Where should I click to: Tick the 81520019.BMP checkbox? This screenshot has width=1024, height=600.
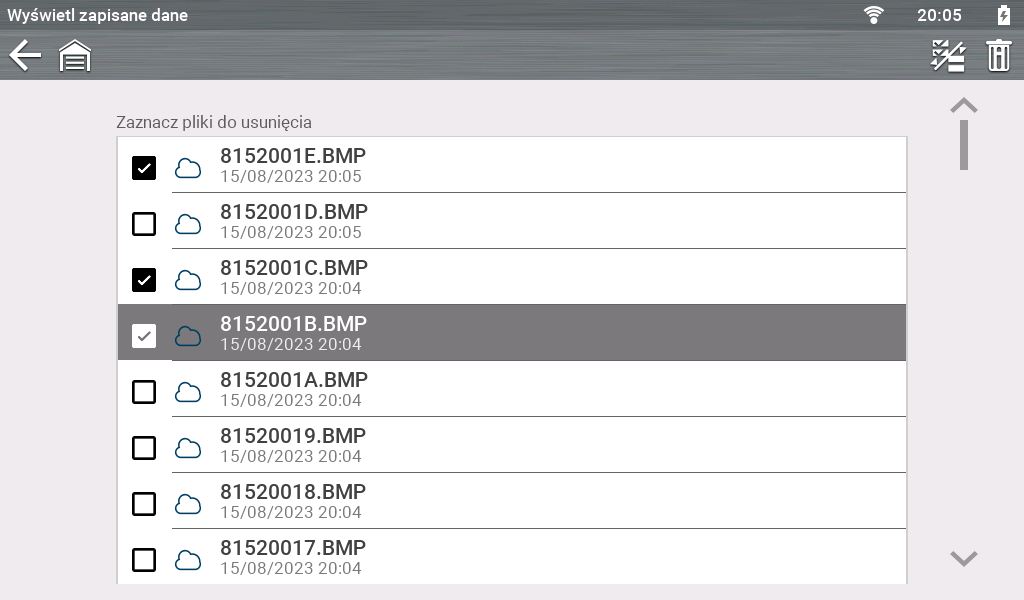[144, 448]
